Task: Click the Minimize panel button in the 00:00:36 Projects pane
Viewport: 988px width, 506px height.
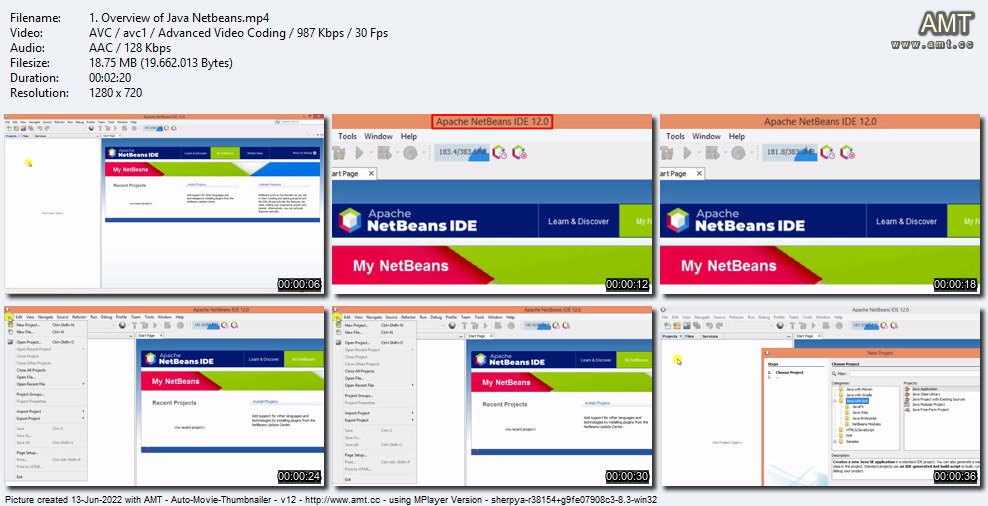Action: tap(789, 336)
